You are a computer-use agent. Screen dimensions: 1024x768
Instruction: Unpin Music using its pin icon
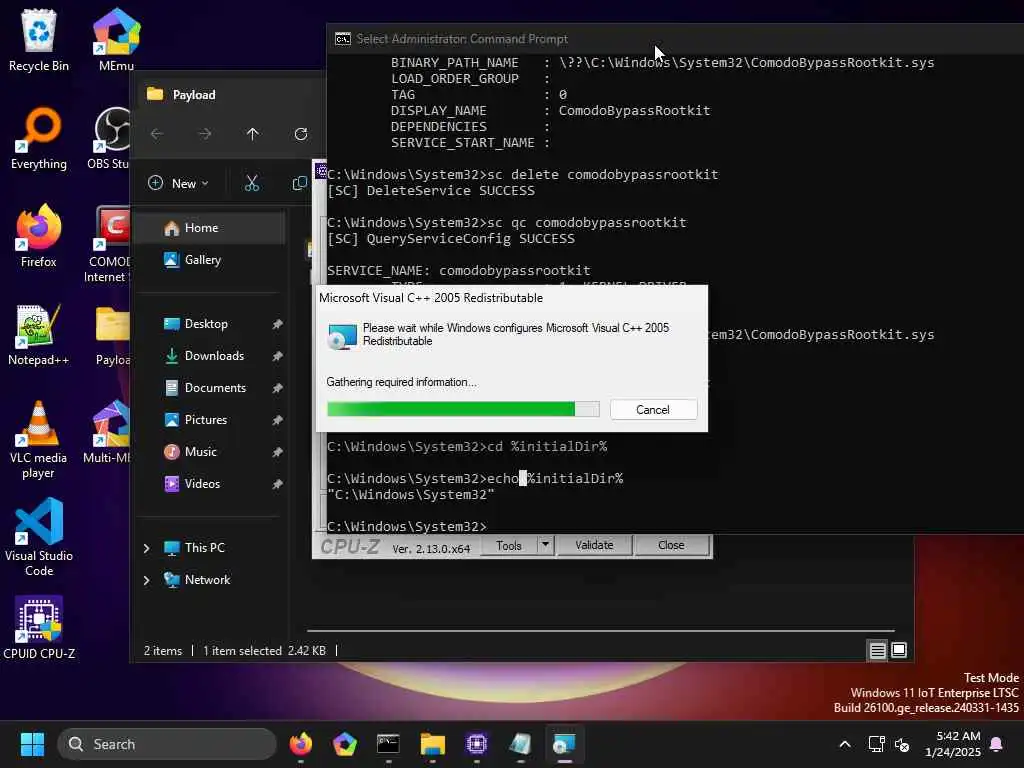point(277,452)
